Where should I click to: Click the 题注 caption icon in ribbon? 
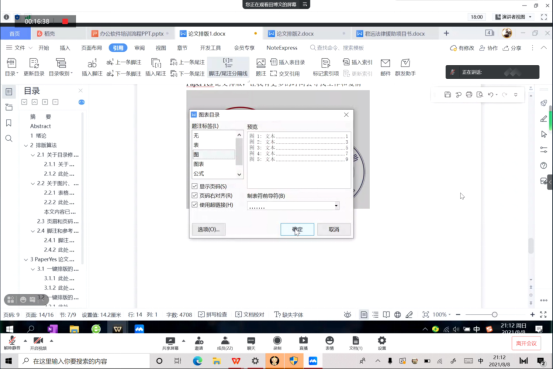pos(261,63)
